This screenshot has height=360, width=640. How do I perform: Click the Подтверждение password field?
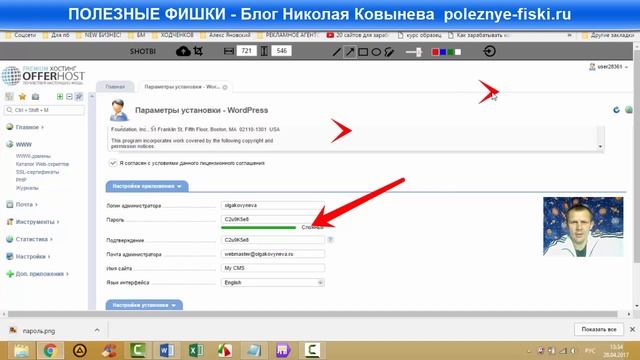click(x=273, y=240)
